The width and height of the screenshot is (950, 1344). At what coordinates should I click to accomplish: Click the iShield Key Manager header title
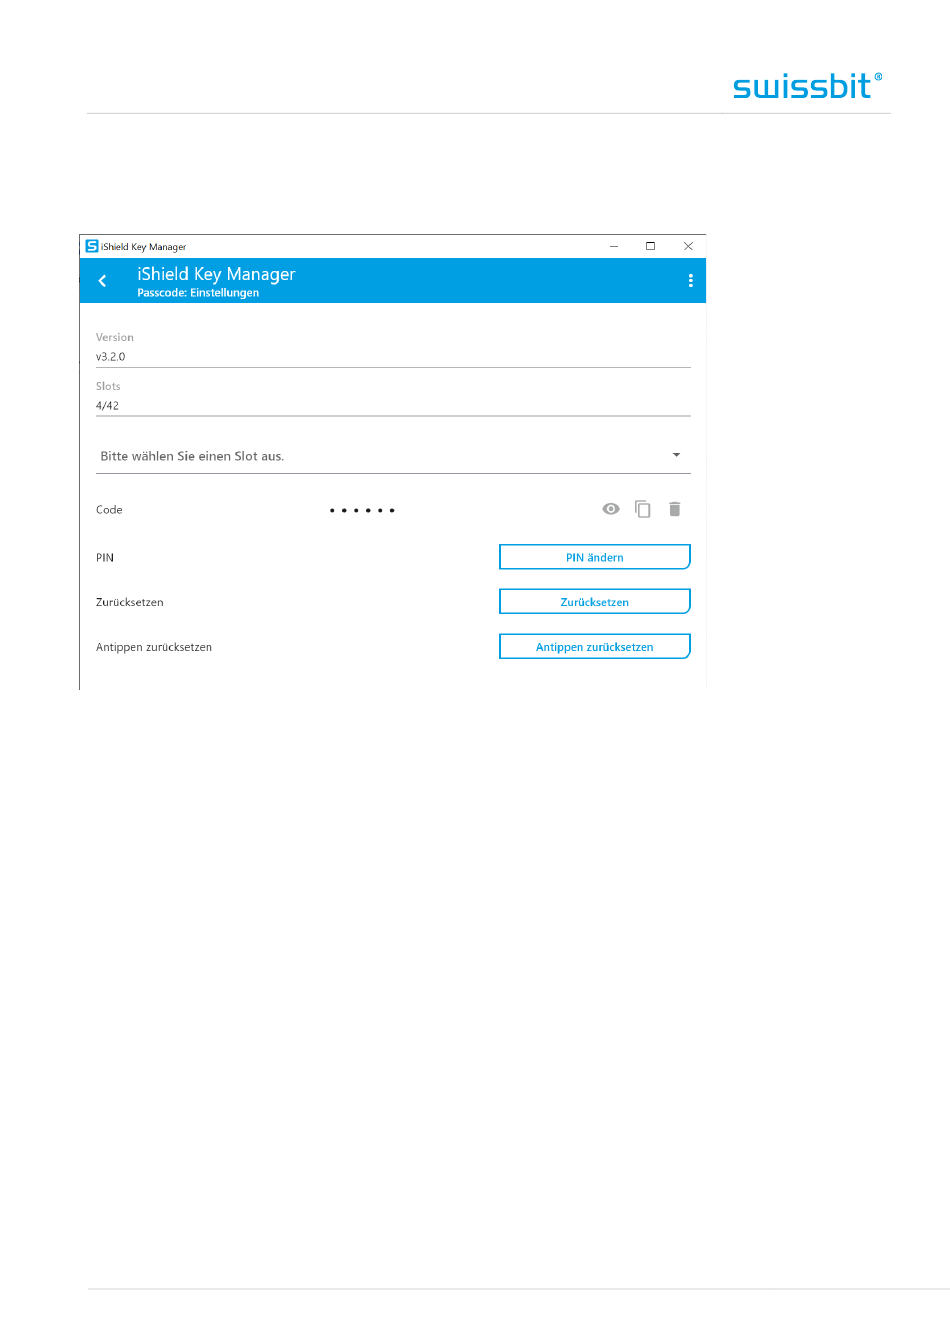coord(216,274)
